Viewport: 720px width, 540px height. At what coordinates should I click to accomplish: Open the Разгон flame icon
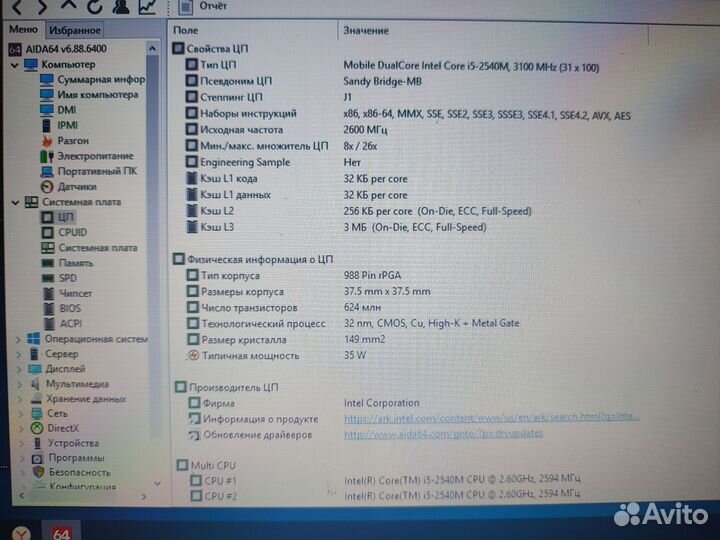click(x=47, y=141)
